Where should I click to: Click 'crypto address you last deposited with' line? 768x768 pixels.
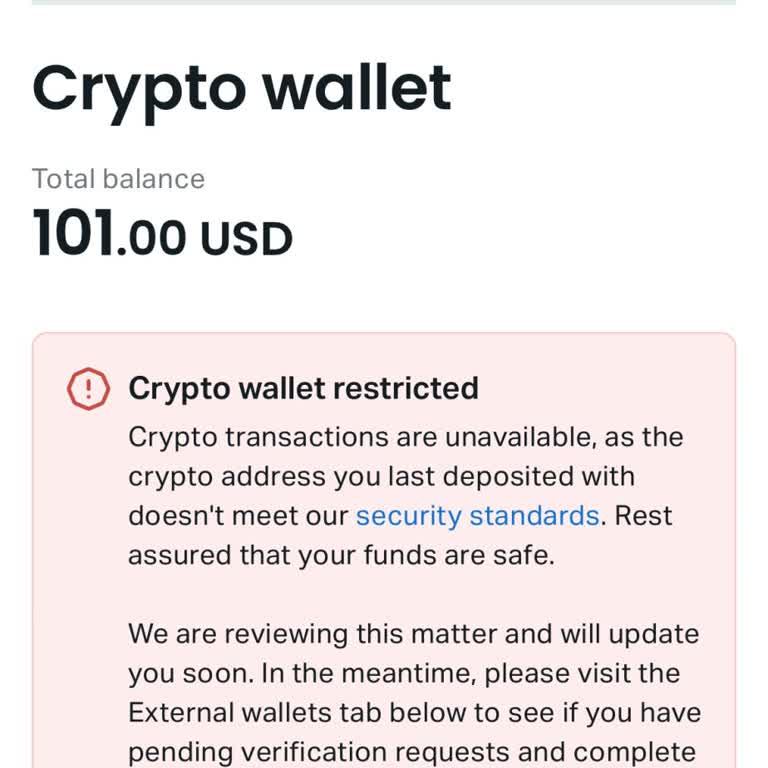[x=381, y=477]
